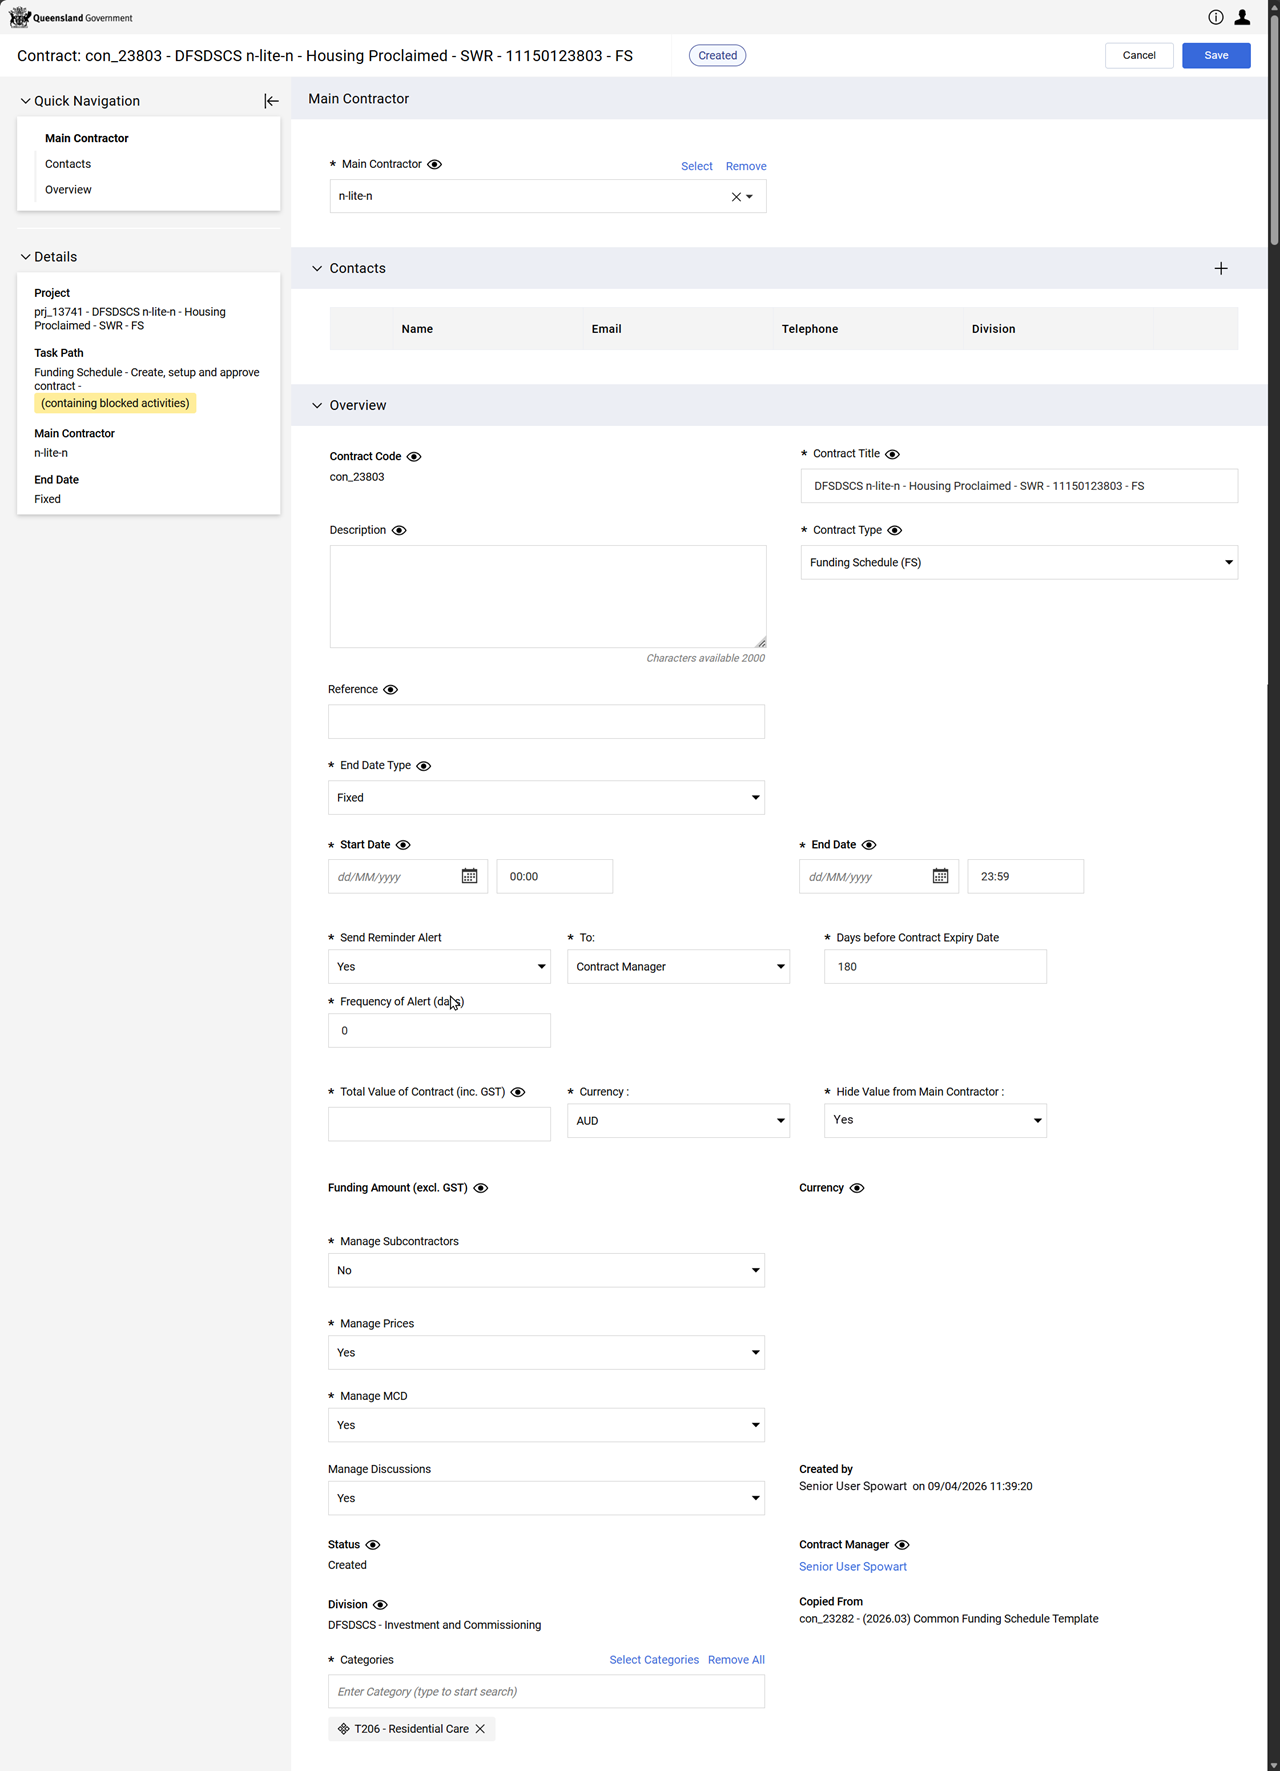Toggle the eye icon beside Contract Code

pos(414,457)
